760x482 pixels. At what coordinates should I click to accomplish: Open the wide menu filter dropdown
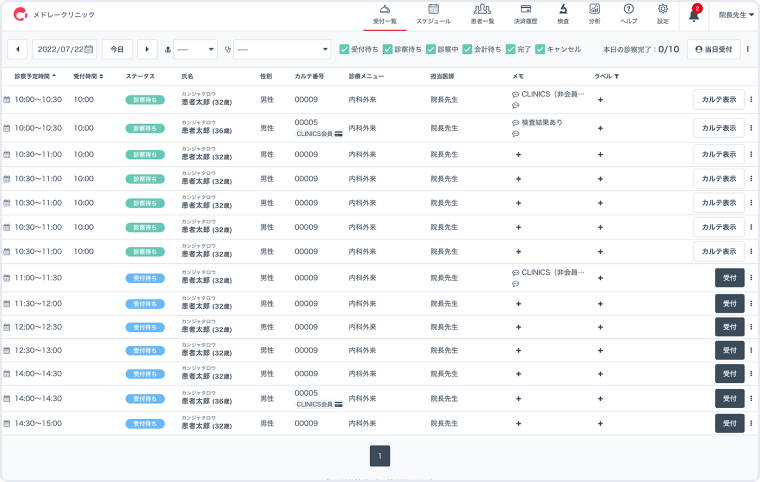pos(282,49)
